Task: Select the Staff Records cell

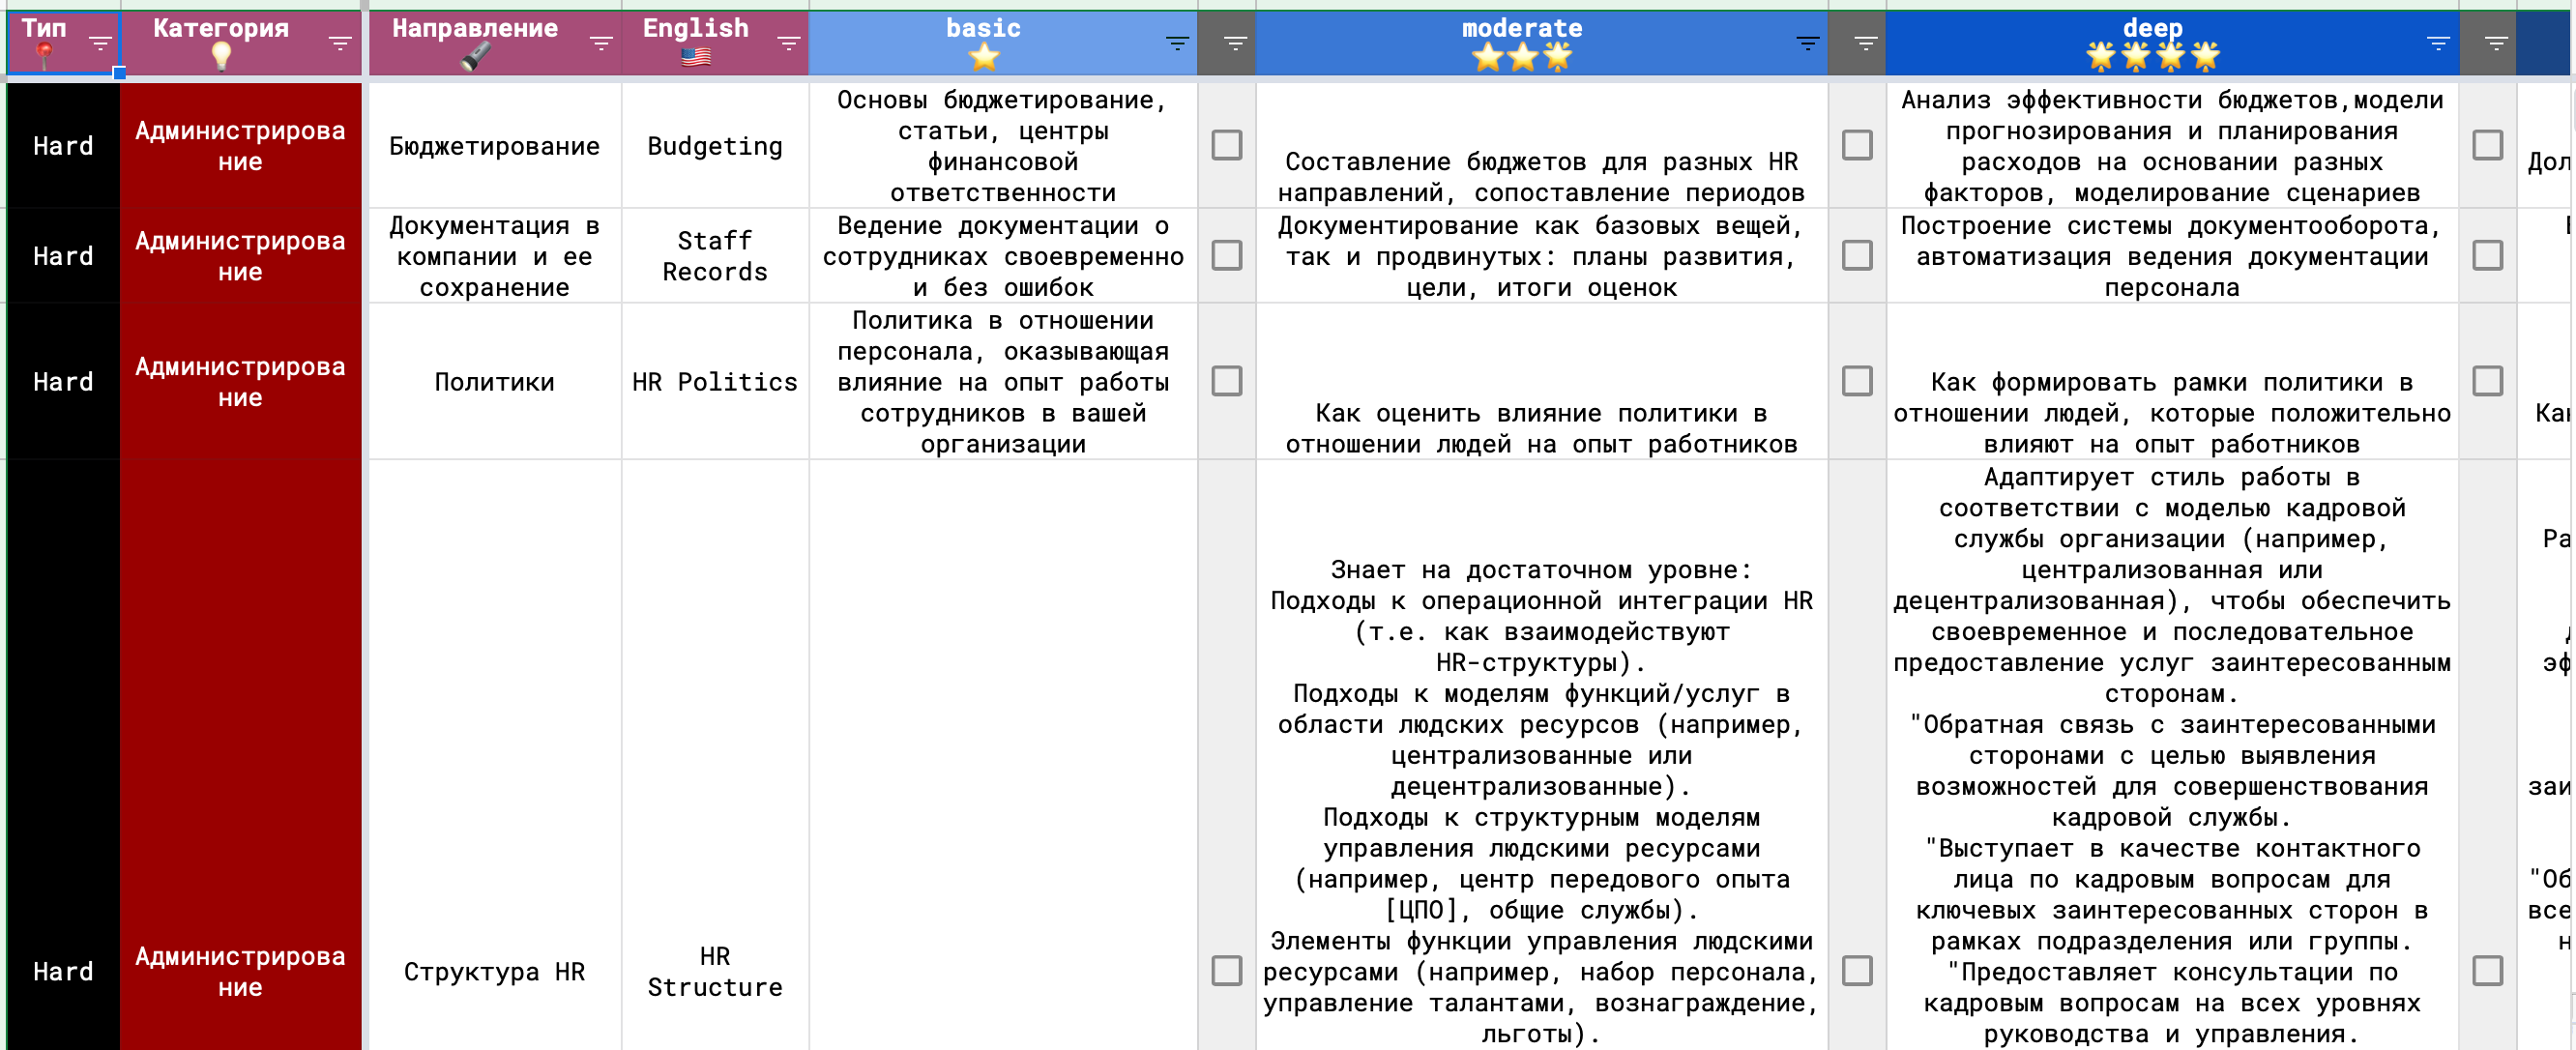Action: (x=715, y=255)
